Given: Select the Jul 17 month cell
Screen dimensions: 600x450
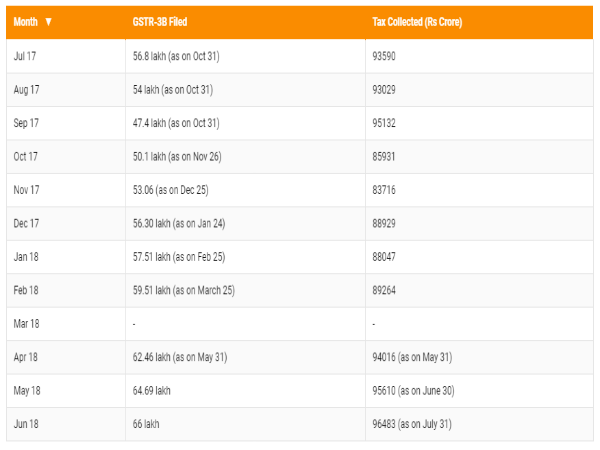Looking at the screenshot, I should point(25,56).
